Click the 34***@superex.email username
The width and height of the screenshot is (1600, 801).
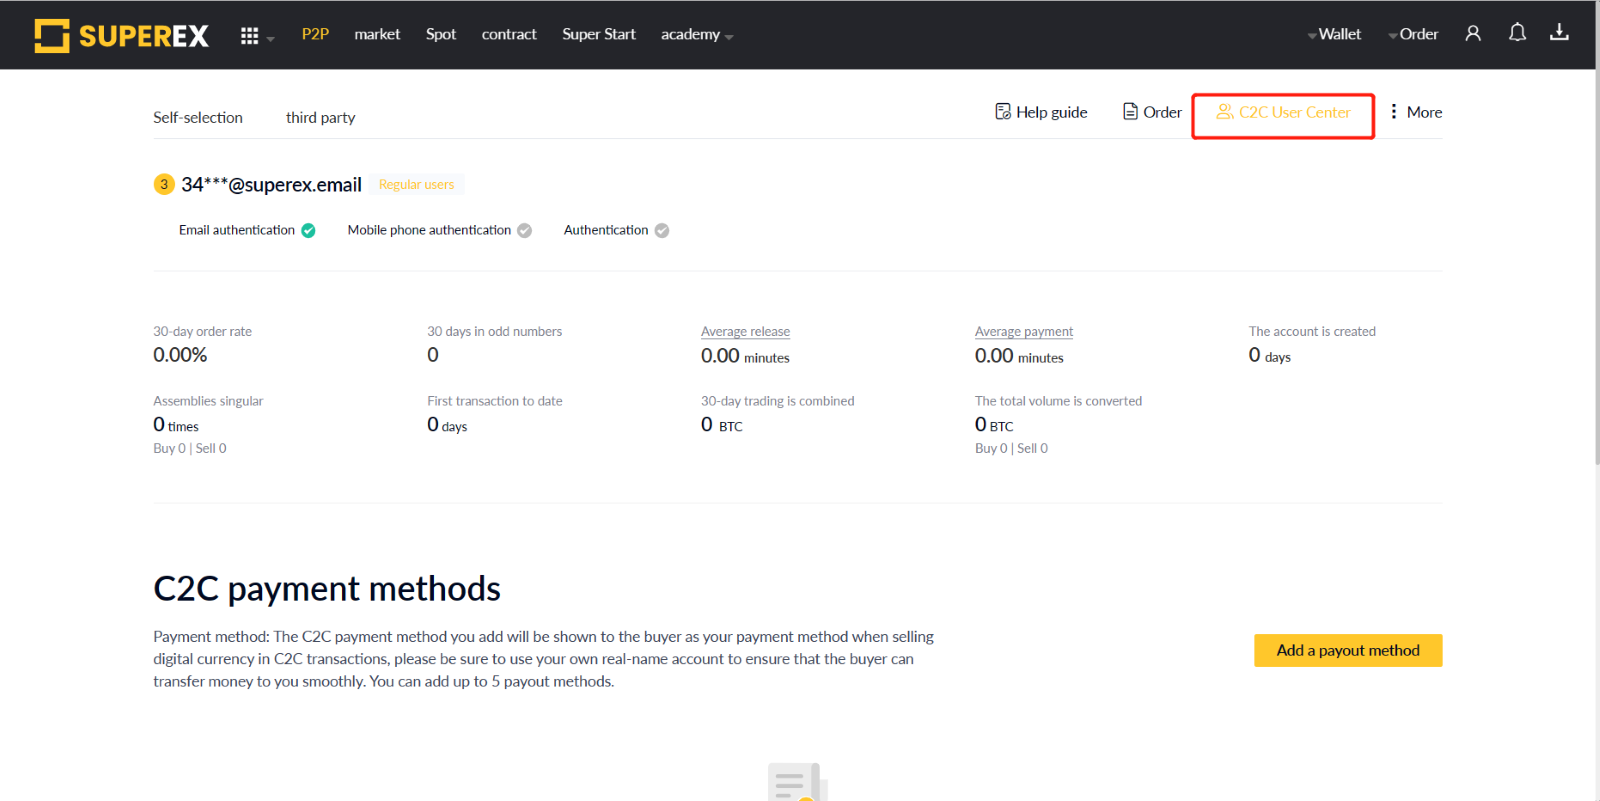[271, 184]
